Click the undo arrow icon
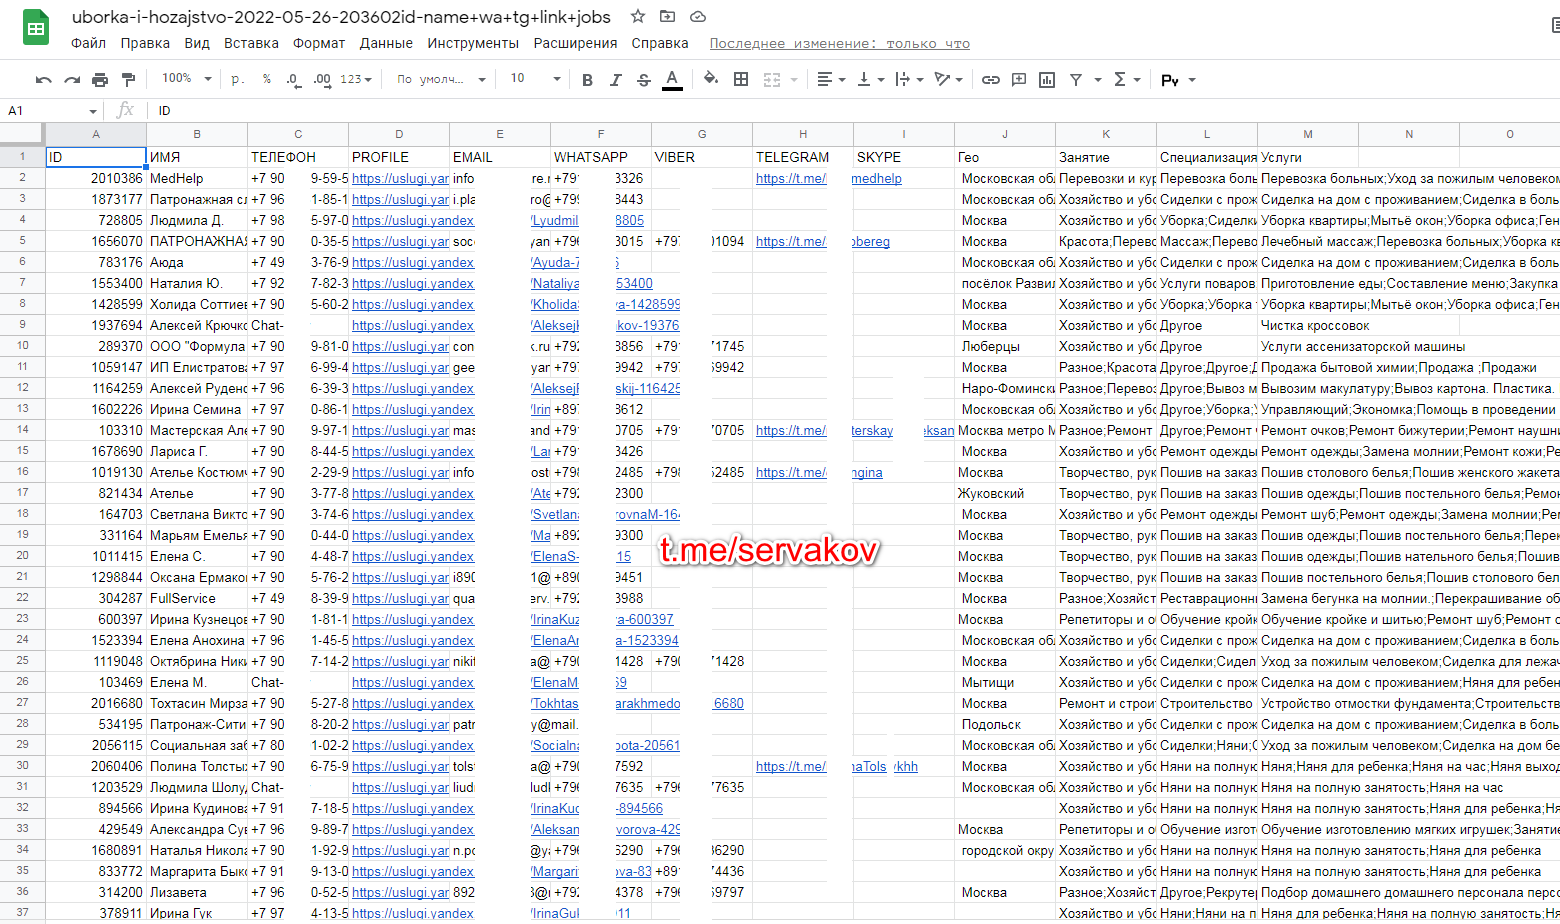Image resolution: width=1560 pixels, height=924 pixels. pyautogui.click(x=43, y=79)
